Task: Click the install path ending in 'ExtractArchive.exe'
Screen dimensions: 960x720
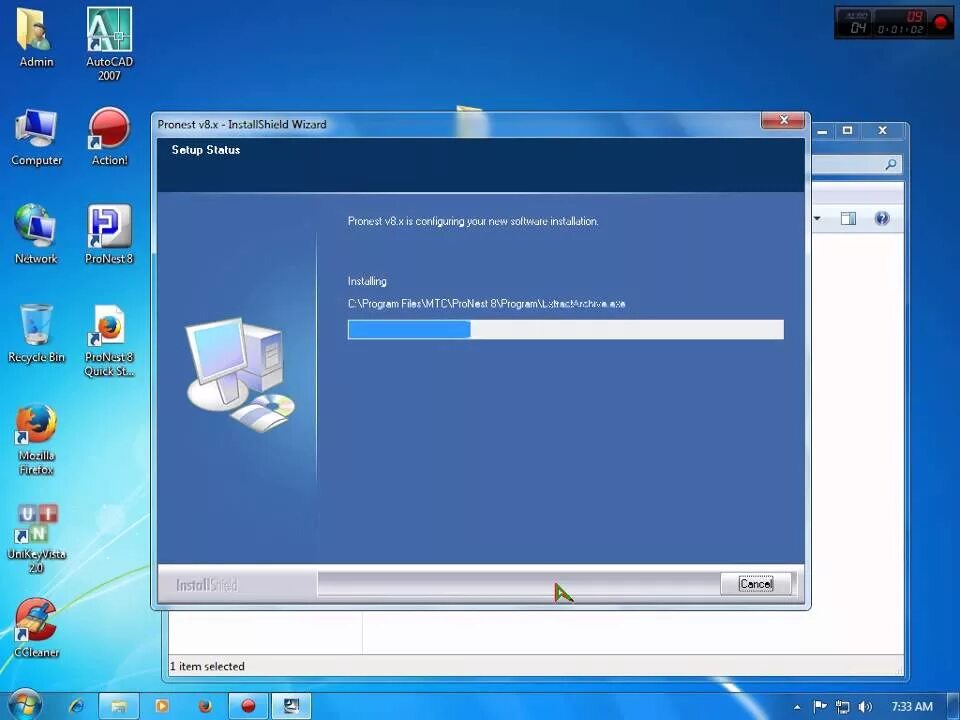Action: (486, 304)
